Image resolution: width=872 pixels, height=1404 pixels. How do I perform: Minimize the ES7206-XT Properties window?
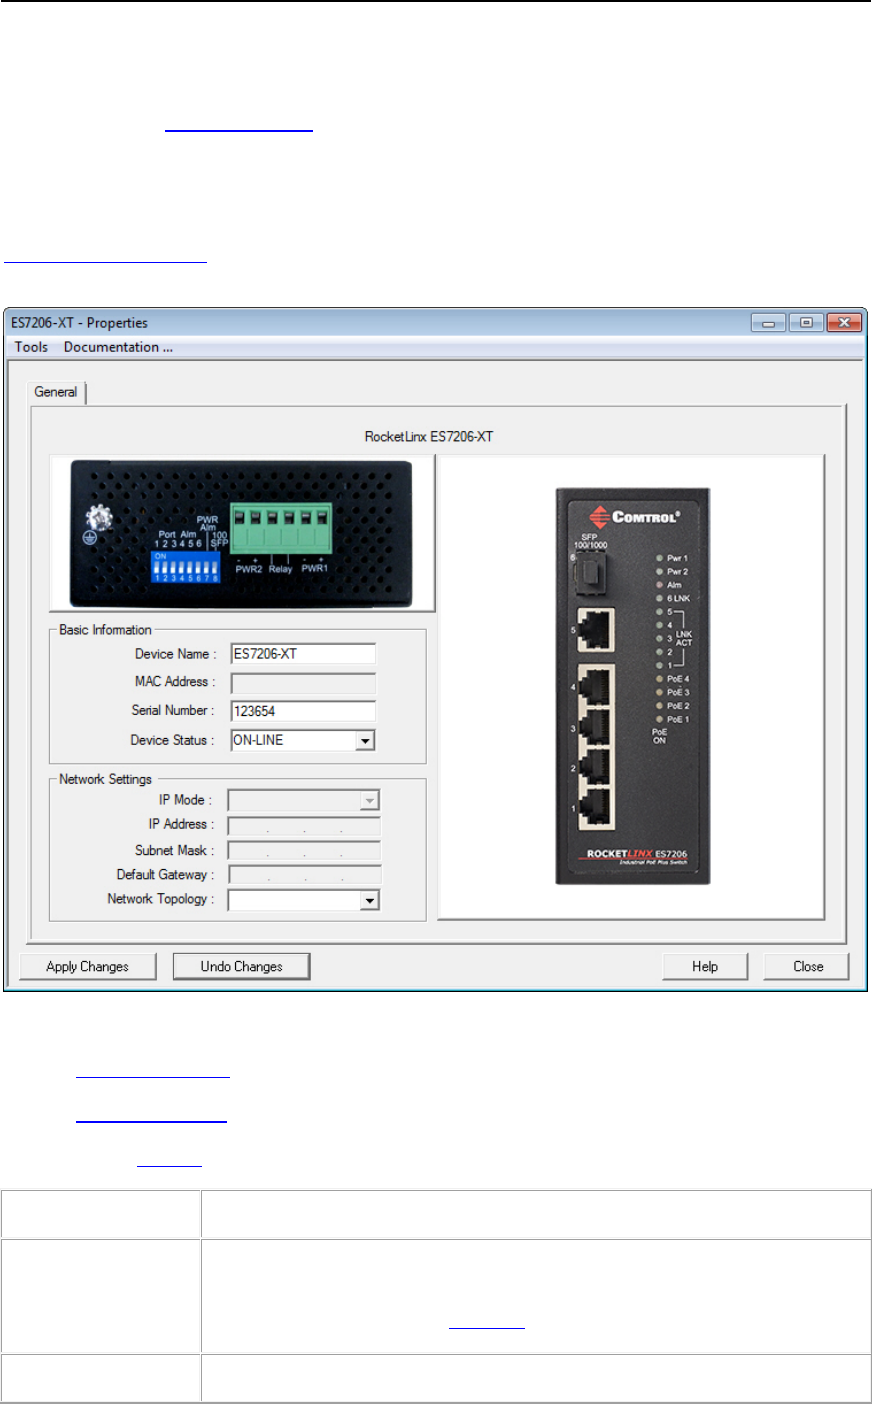click(x=769, y=323)
